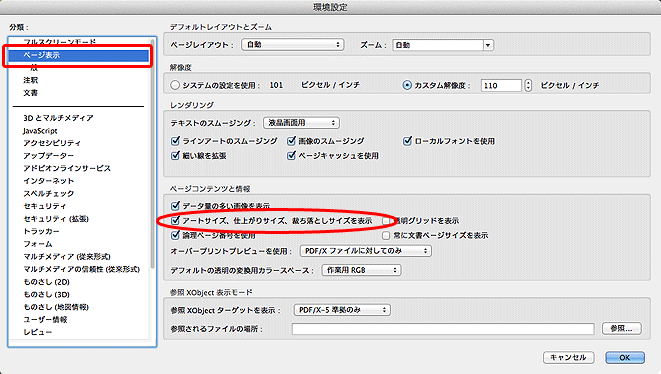Open テキストのスムージング dropdown
Image resolution: width=661 pixels, height=374 pixels.
point(301,123)
